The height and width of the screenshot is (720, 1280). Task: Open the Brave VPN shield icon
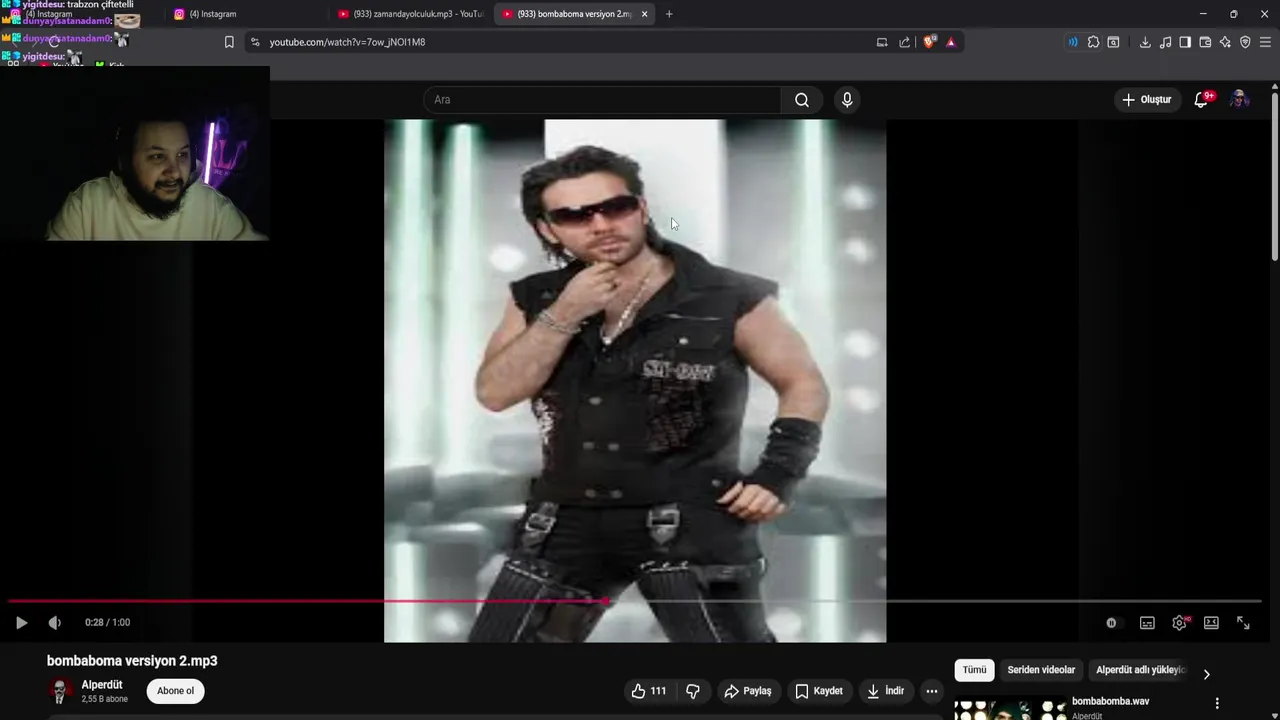point(1245,42)
